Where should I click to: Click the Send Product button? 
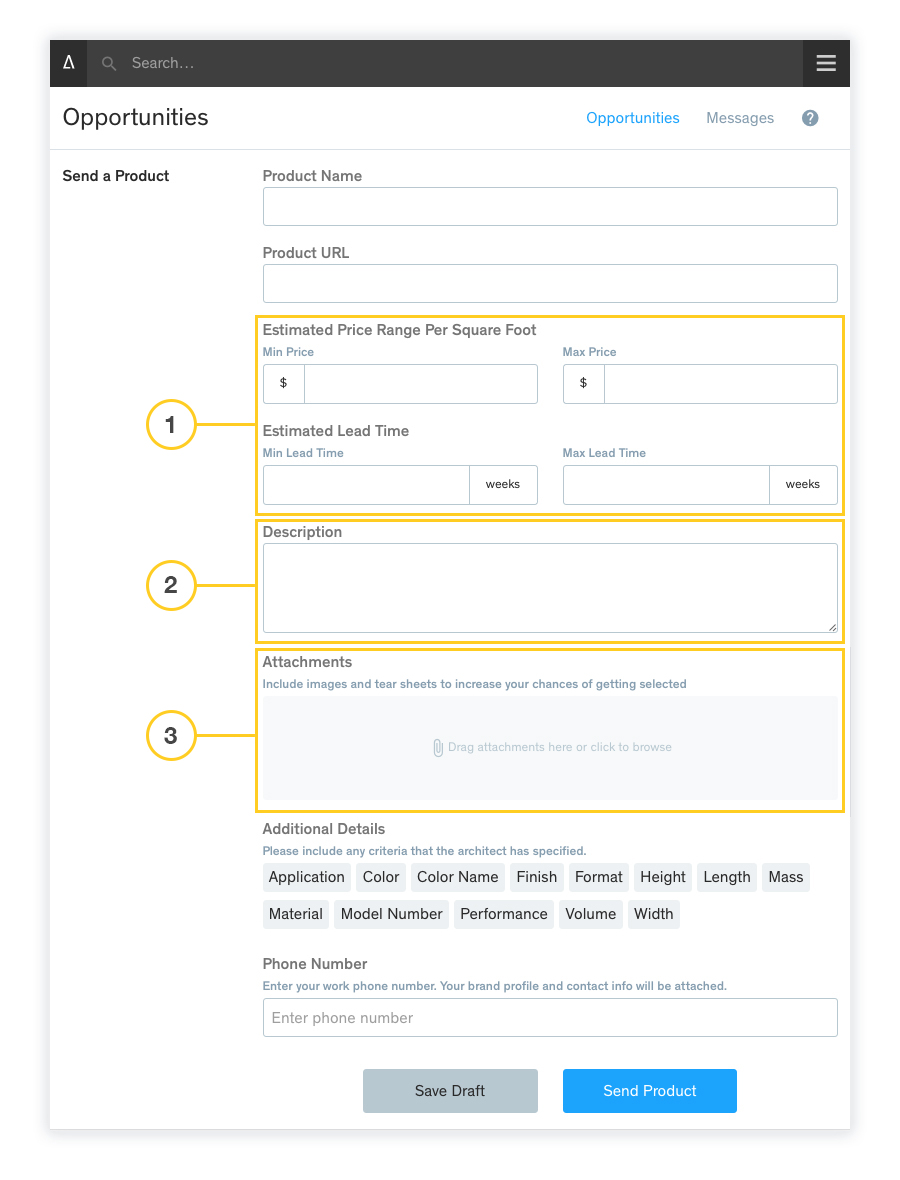tap(649, 1091)
